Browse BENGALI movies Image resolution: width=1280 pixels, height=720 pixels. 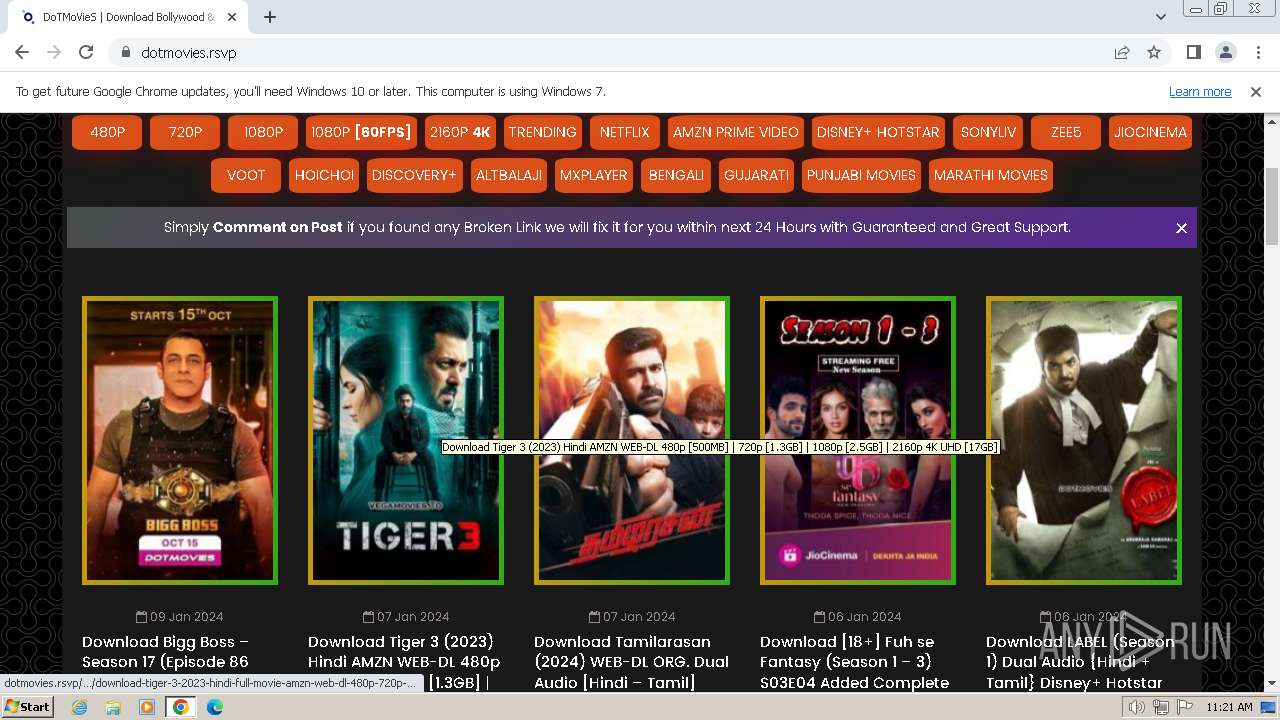coord(676,175)
